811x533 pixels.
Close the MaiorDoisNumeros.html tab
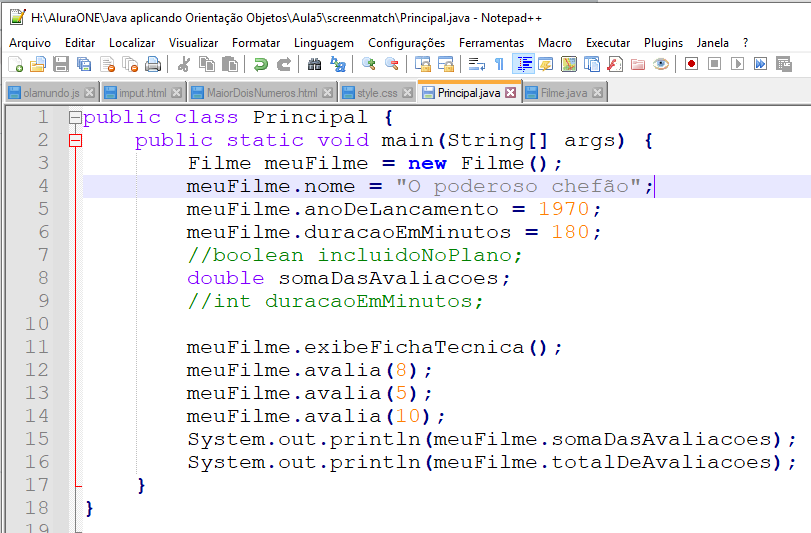327,93
